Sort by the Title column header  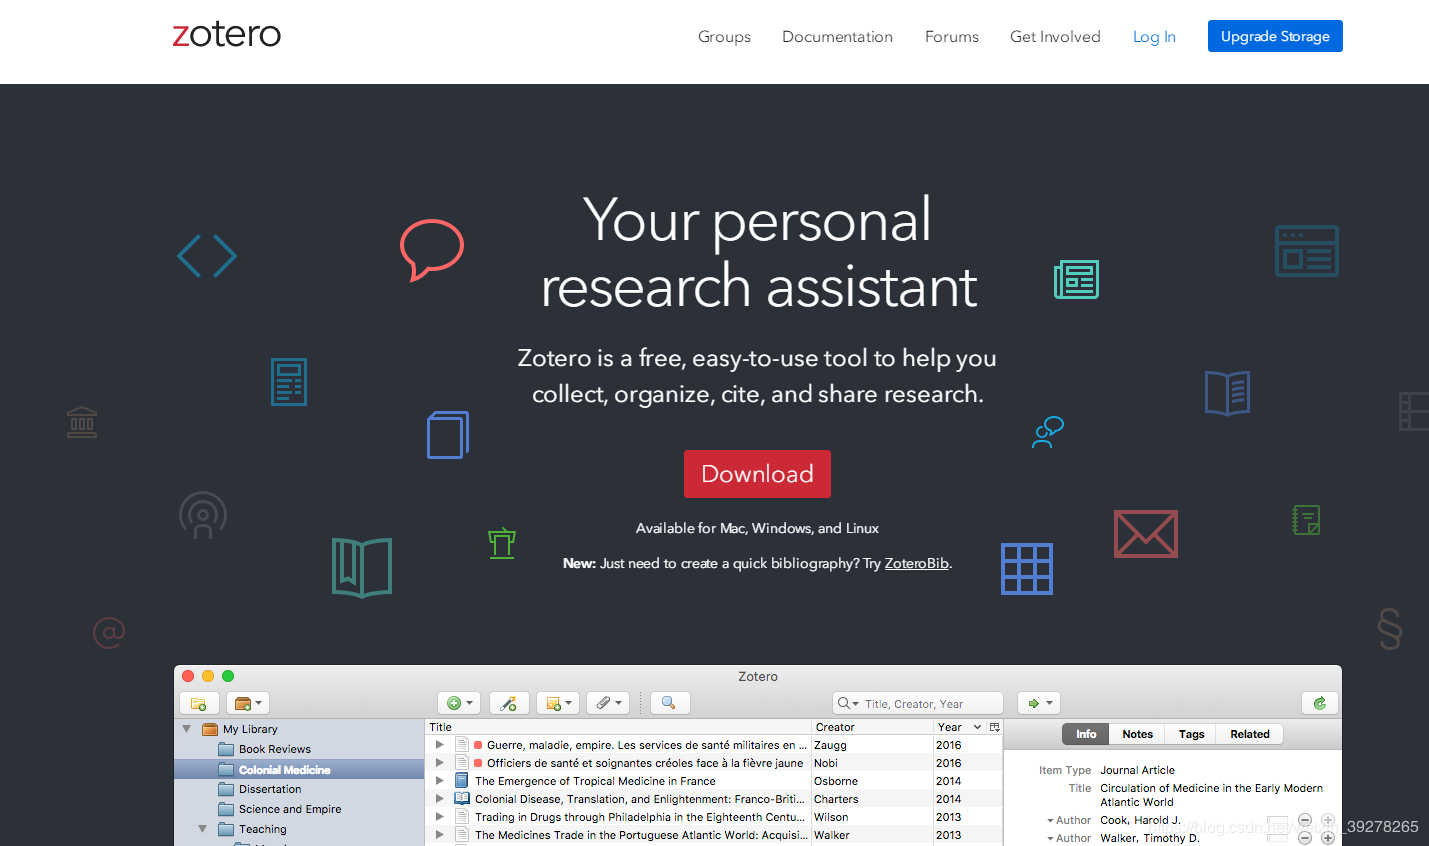click(x=618, y=727)
